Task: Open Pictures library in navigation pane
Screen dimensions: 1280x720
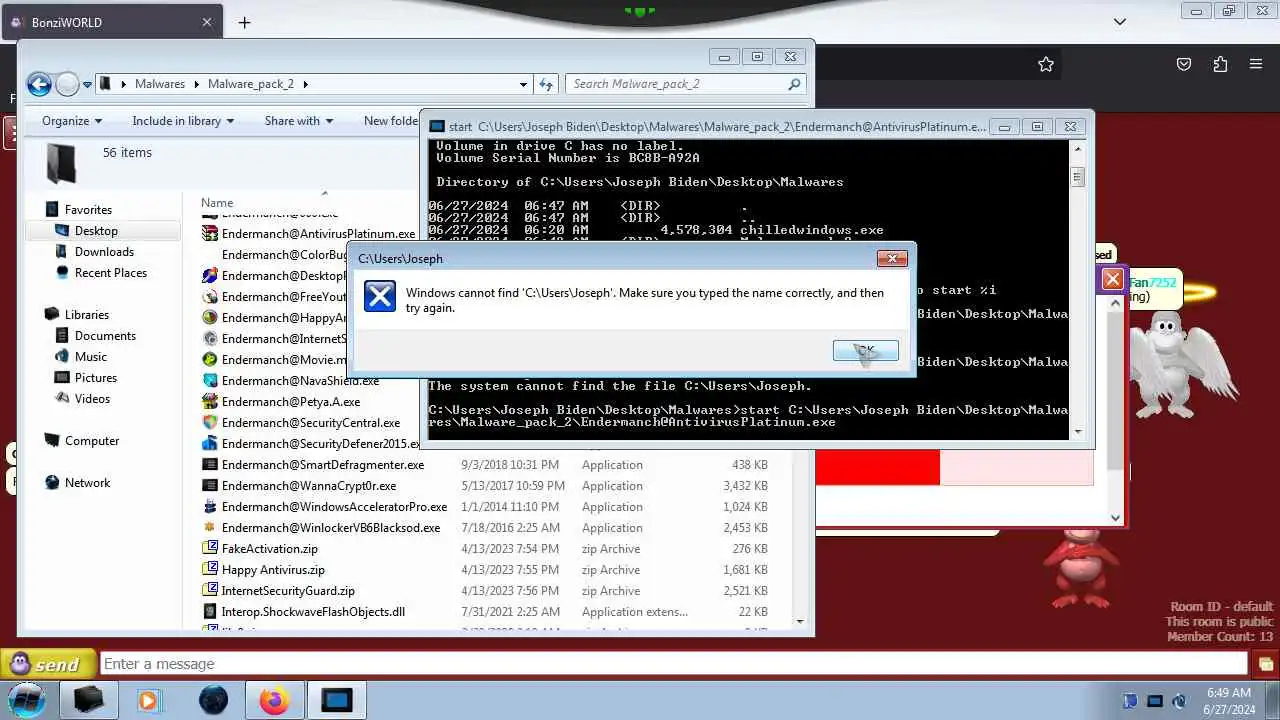Action: tap(96, 378)
